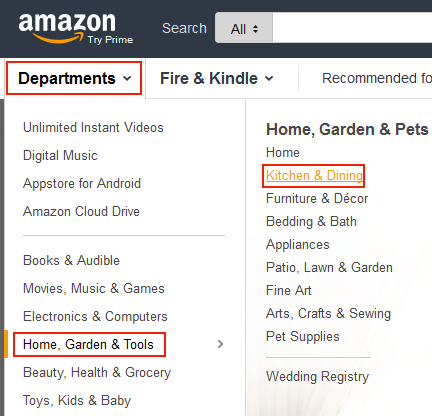Choose Appstore for Android
This screenshot has height=416, width=432.
(82, 184)
